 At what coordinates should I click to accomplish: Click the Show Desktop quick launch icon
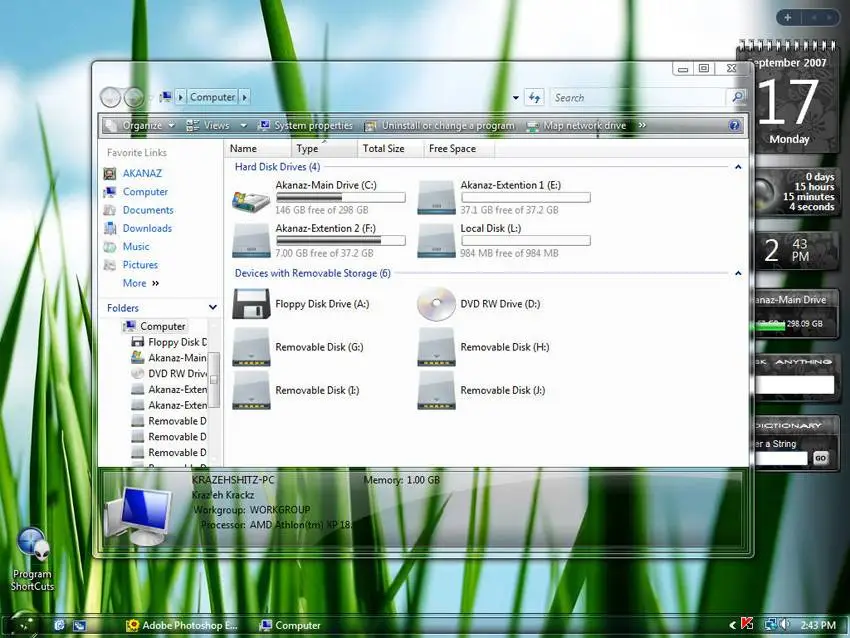click(x=79, y=625)
